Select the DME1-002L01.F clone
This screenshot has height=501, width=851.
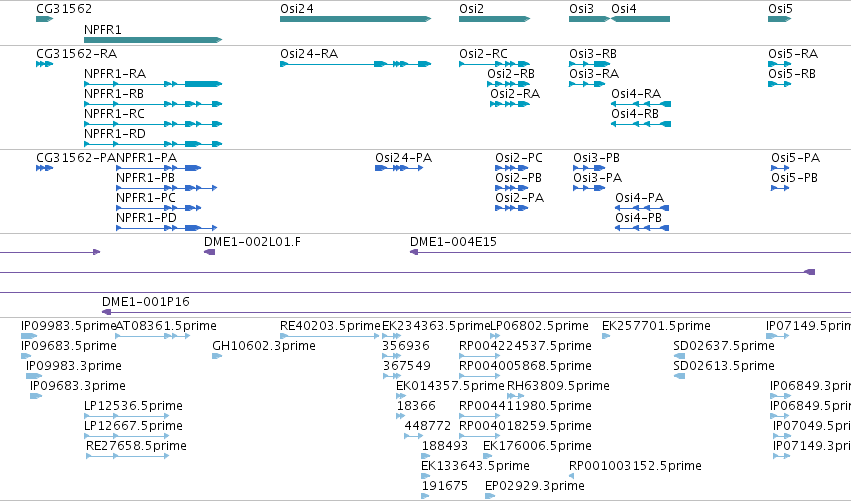tap(209, 252)
